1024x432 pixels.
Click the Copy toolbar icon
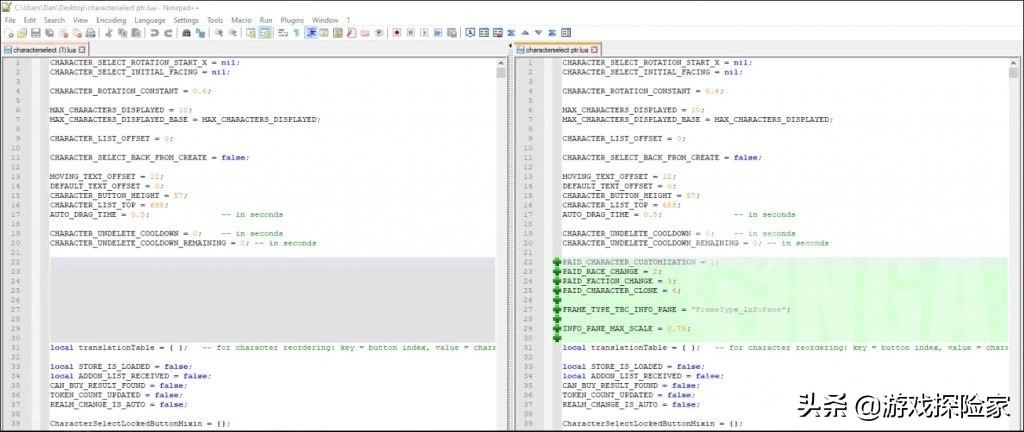pyautogui.click(x=122, y=33)
